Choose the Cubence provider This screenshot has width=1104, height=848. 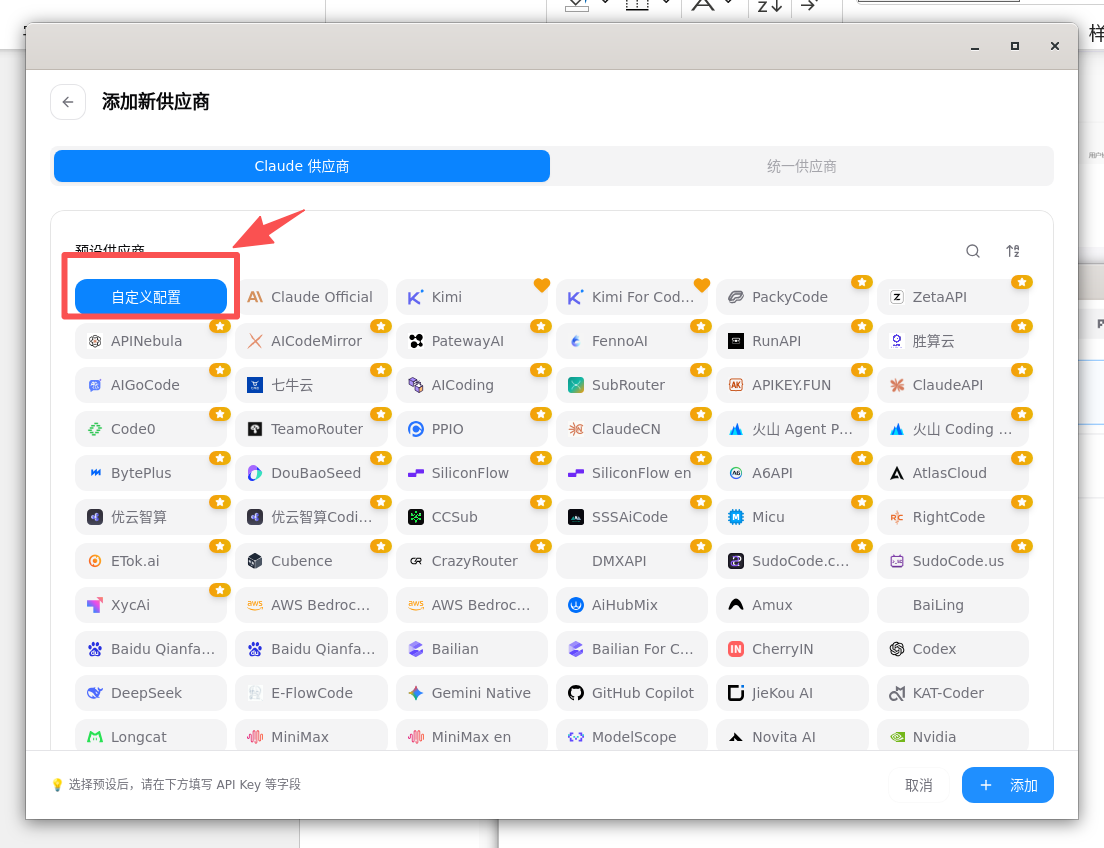point(311,561)
